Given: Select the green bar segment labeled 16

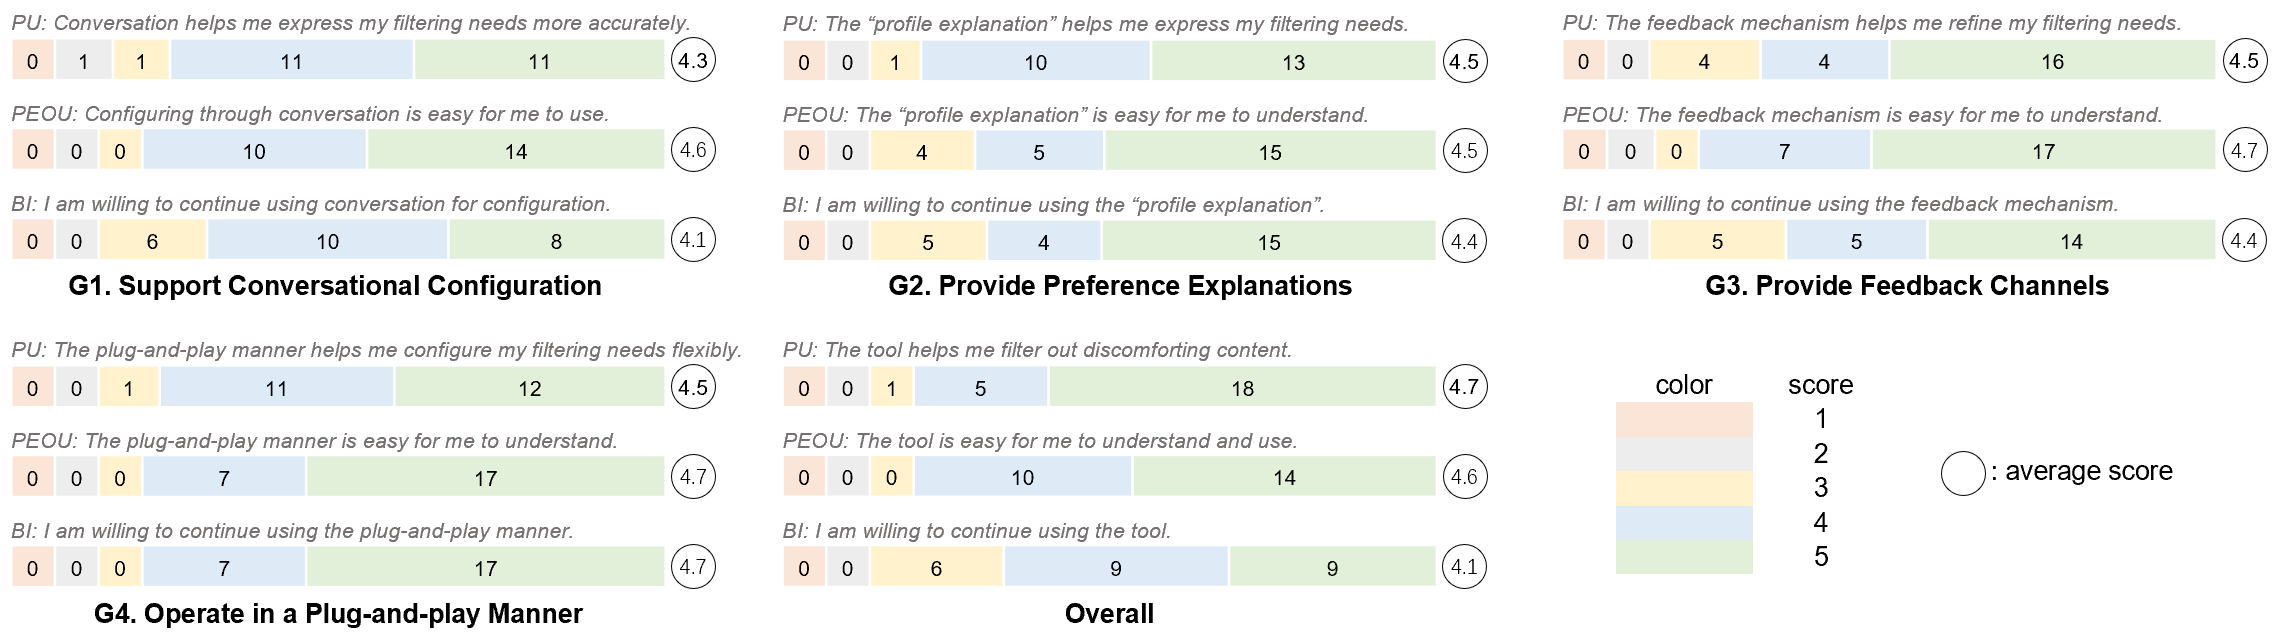Looking at the screenshot, I should click(2052, 61).
